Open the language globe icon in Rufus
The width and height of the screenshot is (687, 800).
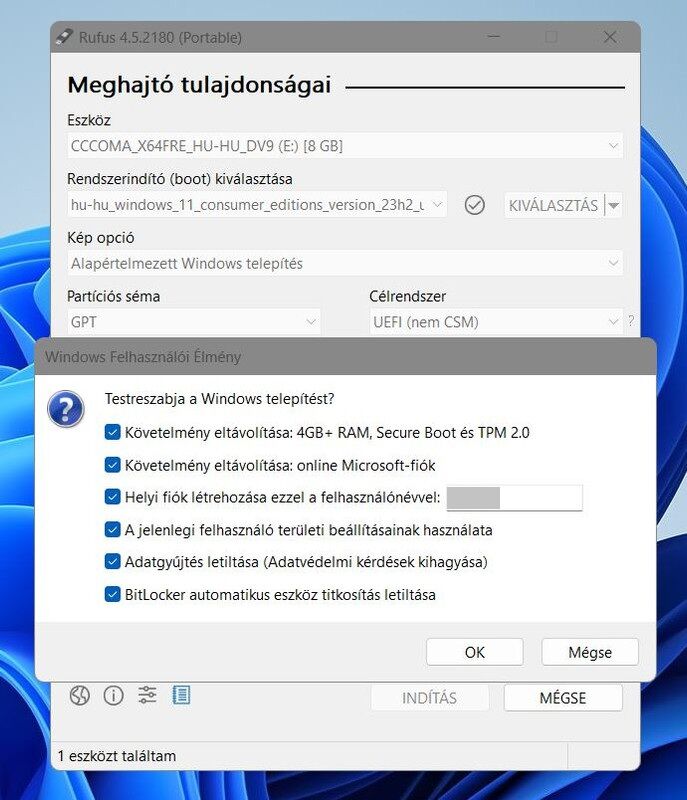point(80,695)
